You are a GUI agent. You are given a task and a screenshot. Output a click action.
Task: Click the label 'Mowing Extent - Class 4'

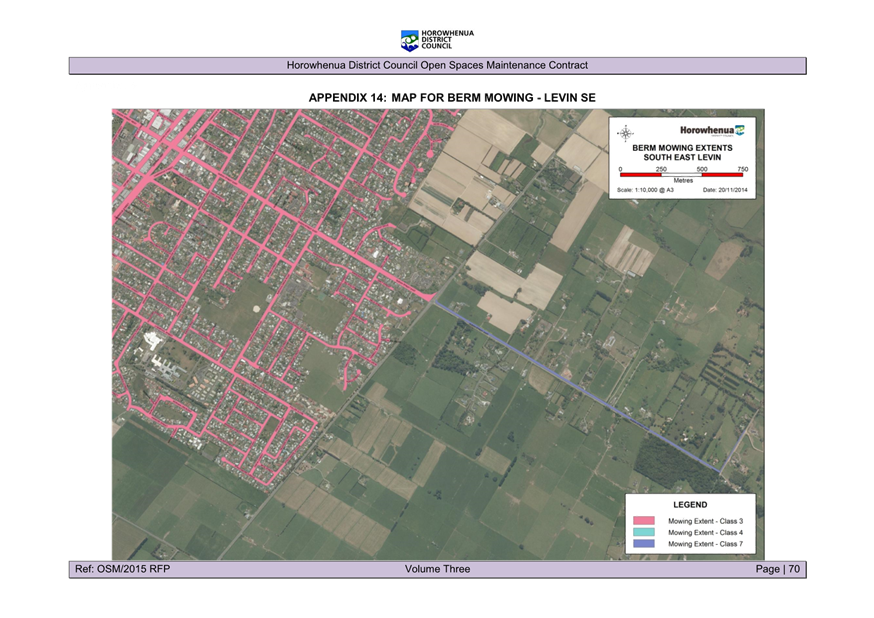click(x=705, y=532)
